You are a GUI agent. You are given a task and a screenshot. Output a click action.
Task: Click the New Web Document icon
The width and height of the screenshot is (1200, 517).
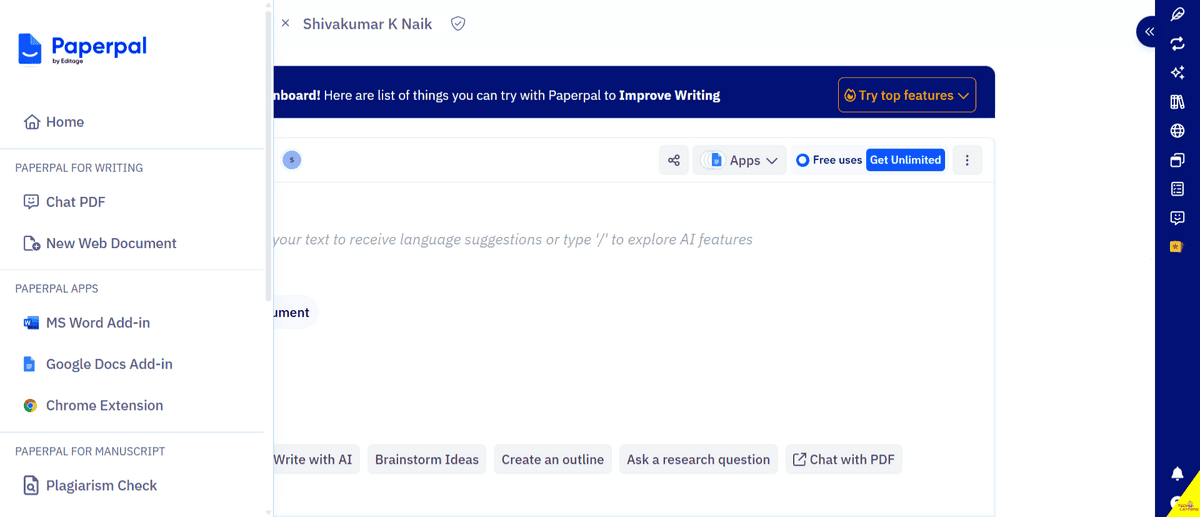coord(31,243)
